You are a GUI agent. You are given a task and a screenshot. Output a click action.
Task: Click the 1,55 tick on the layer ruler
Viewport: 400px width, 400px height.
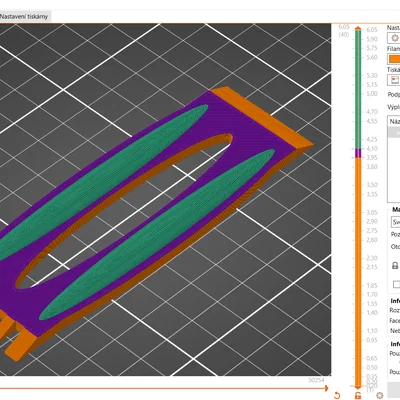[x=372, y=304]
